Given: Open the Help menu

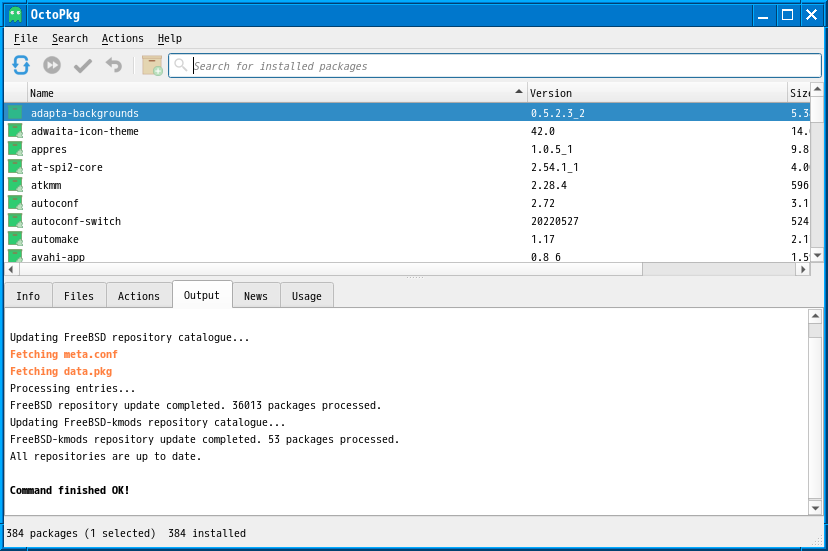Looking at the screenshot, I should [x=170, y=39].
